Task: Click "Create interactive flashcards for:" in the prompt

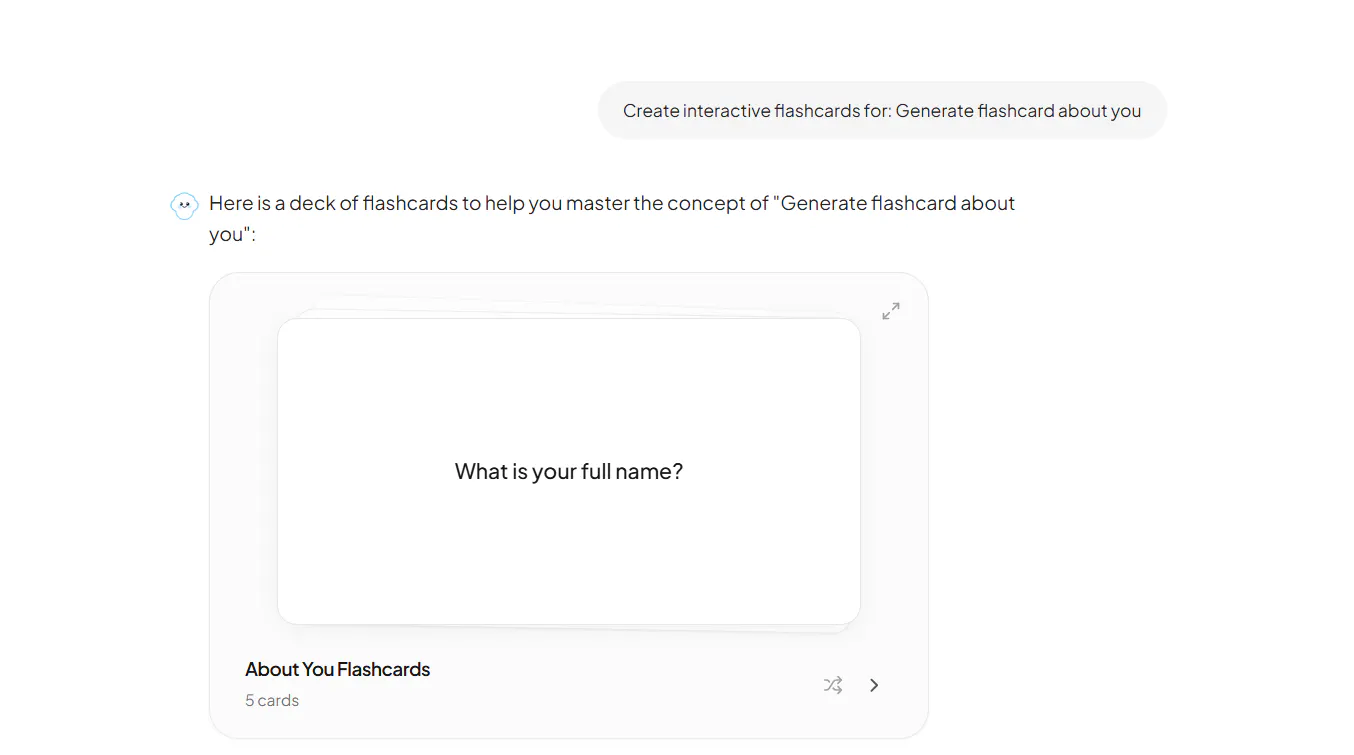Action: click(757, 110)
